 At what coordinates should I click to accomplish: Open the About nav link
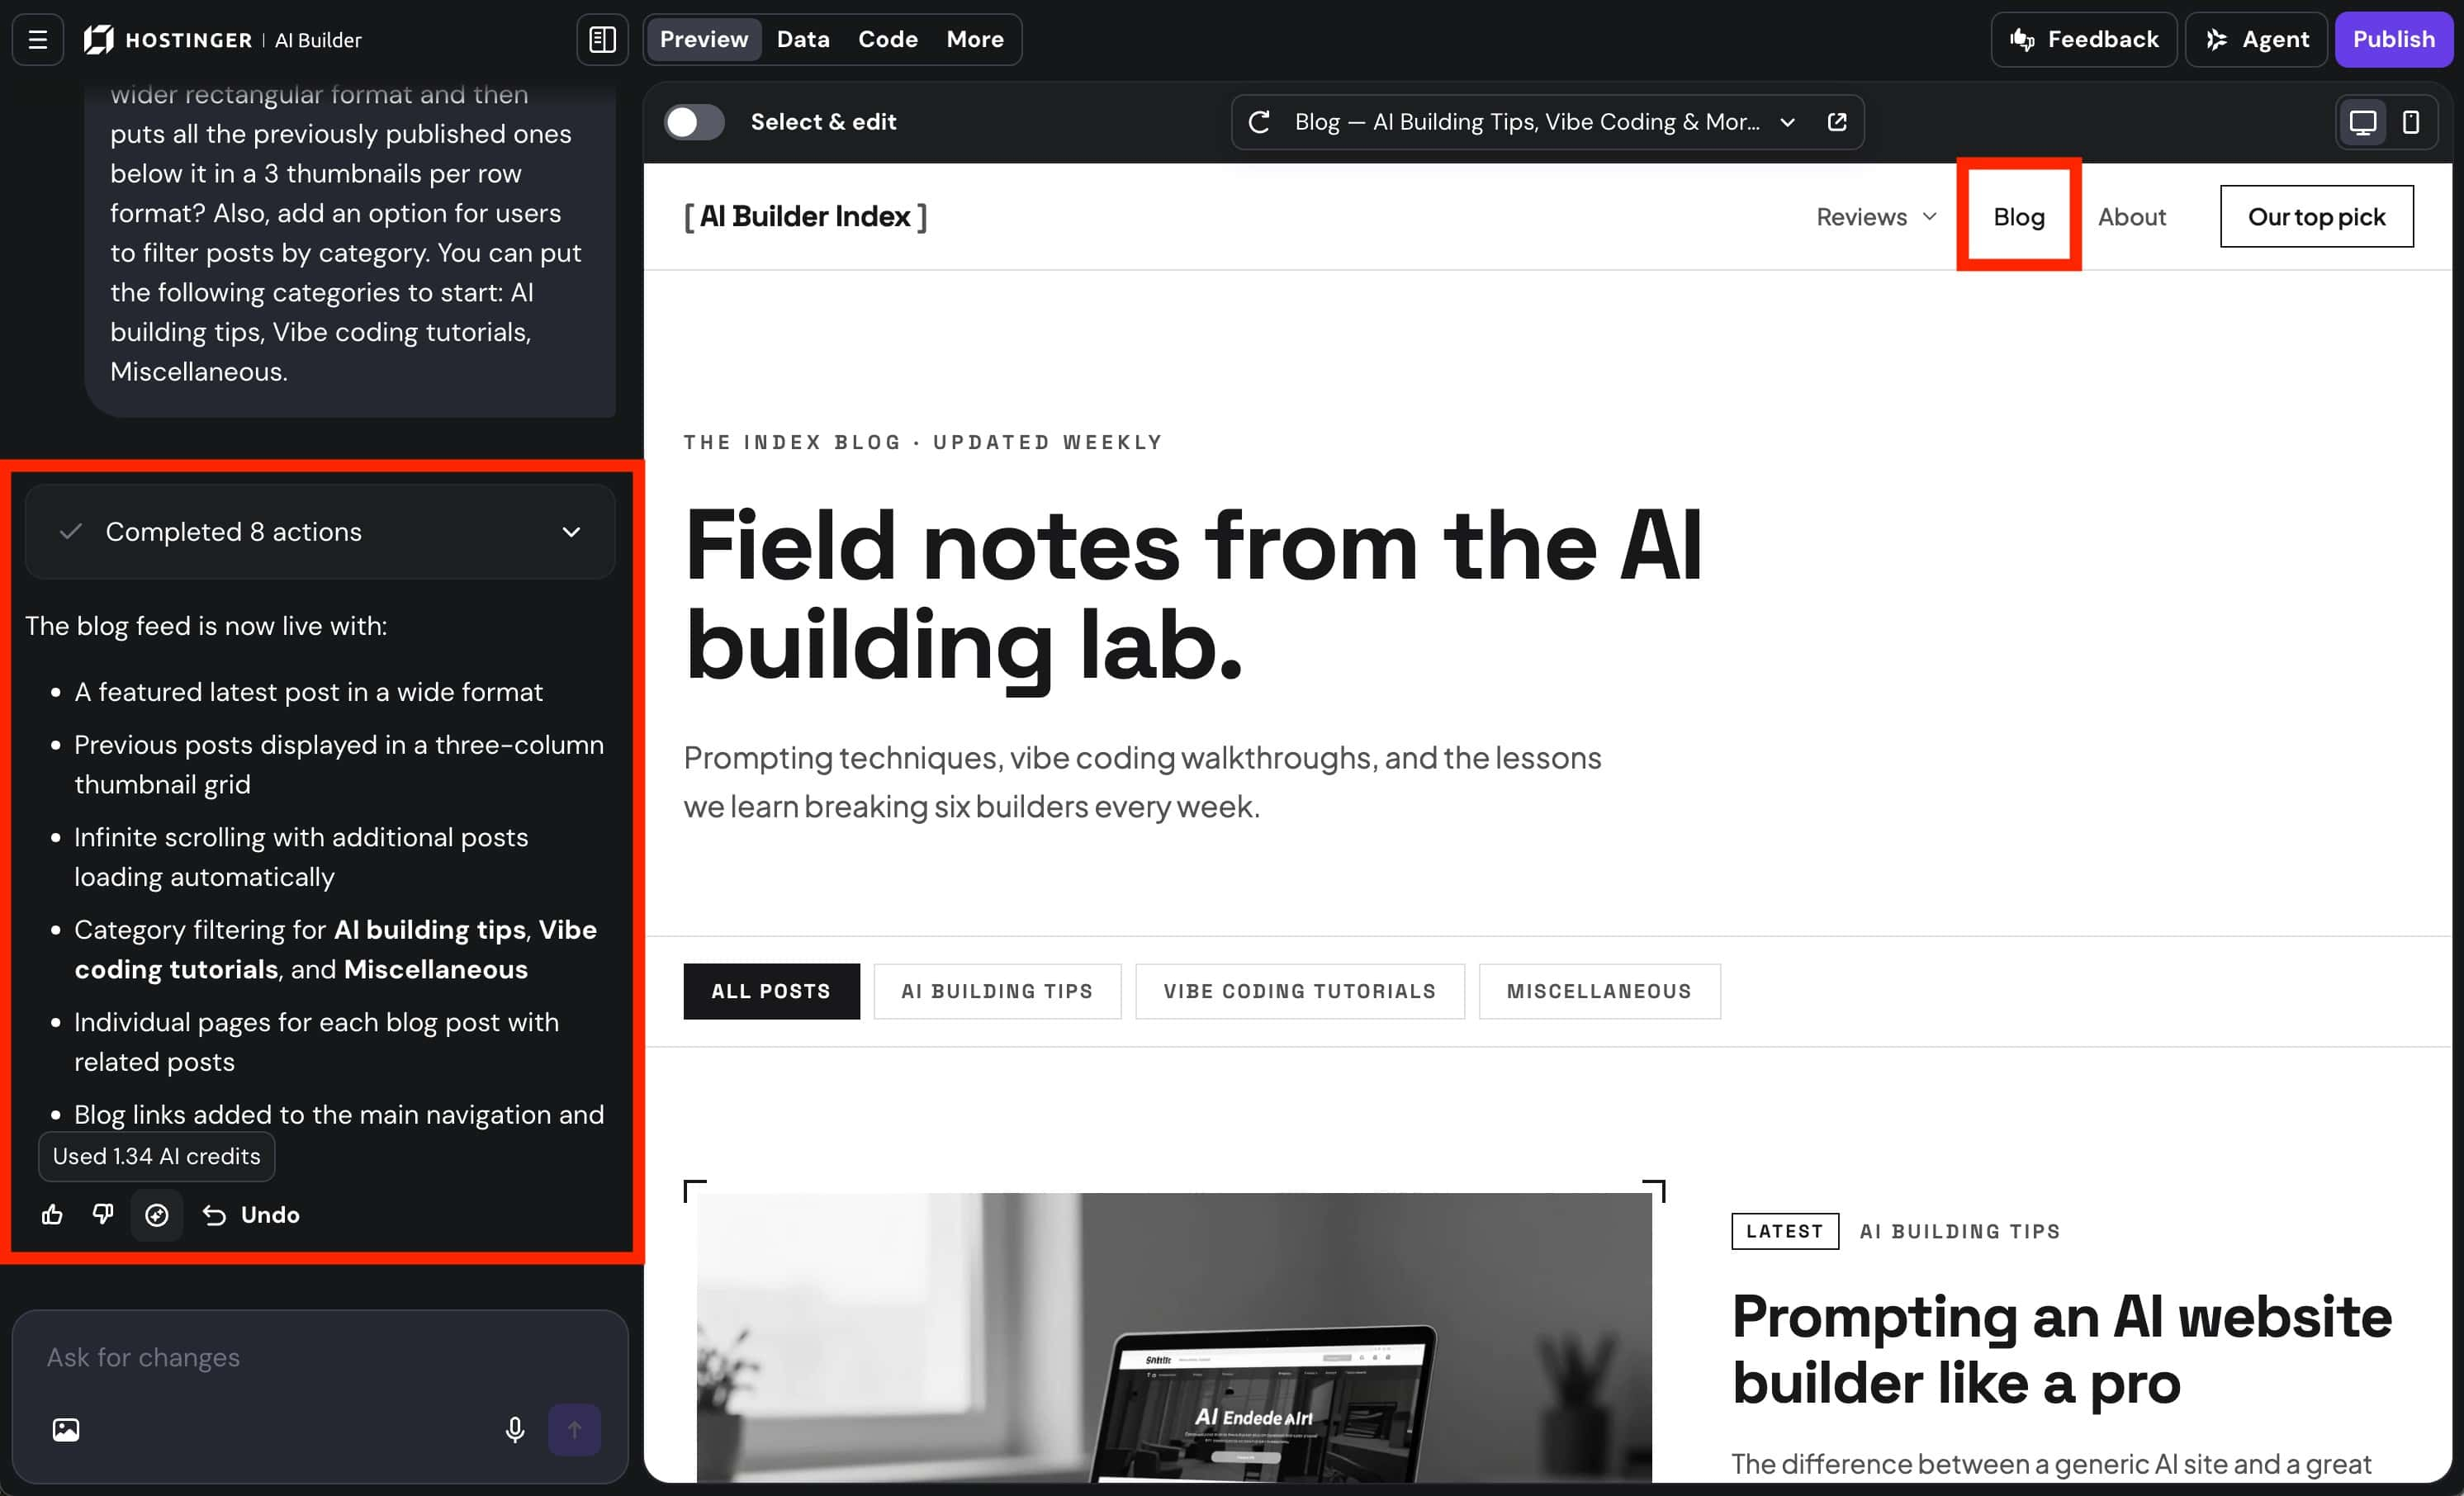pos(2132,216)
